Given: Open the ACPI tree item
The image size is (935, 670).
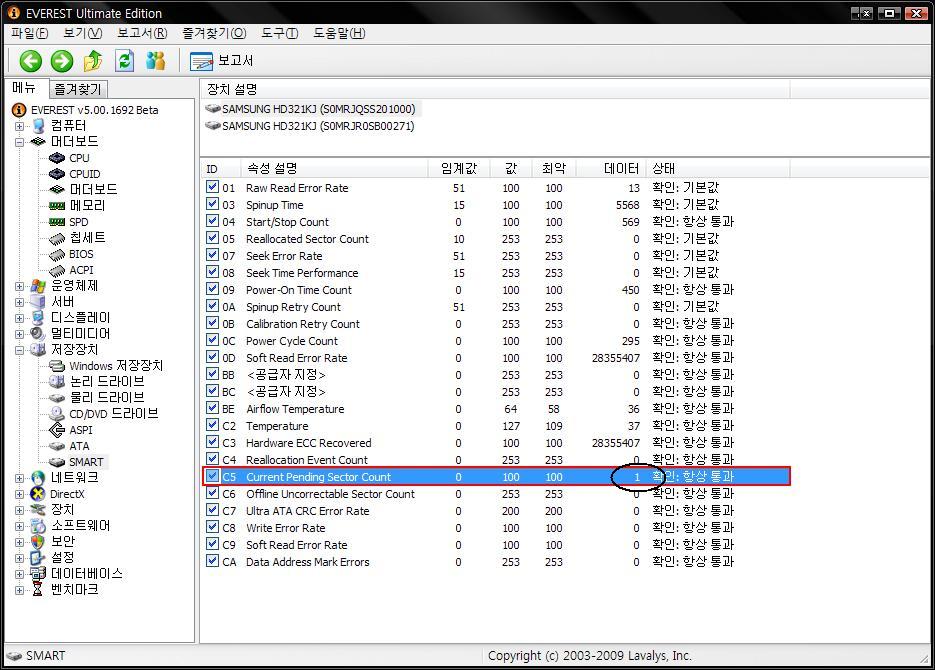Looking at the screenshot, I should pos(81,270).
